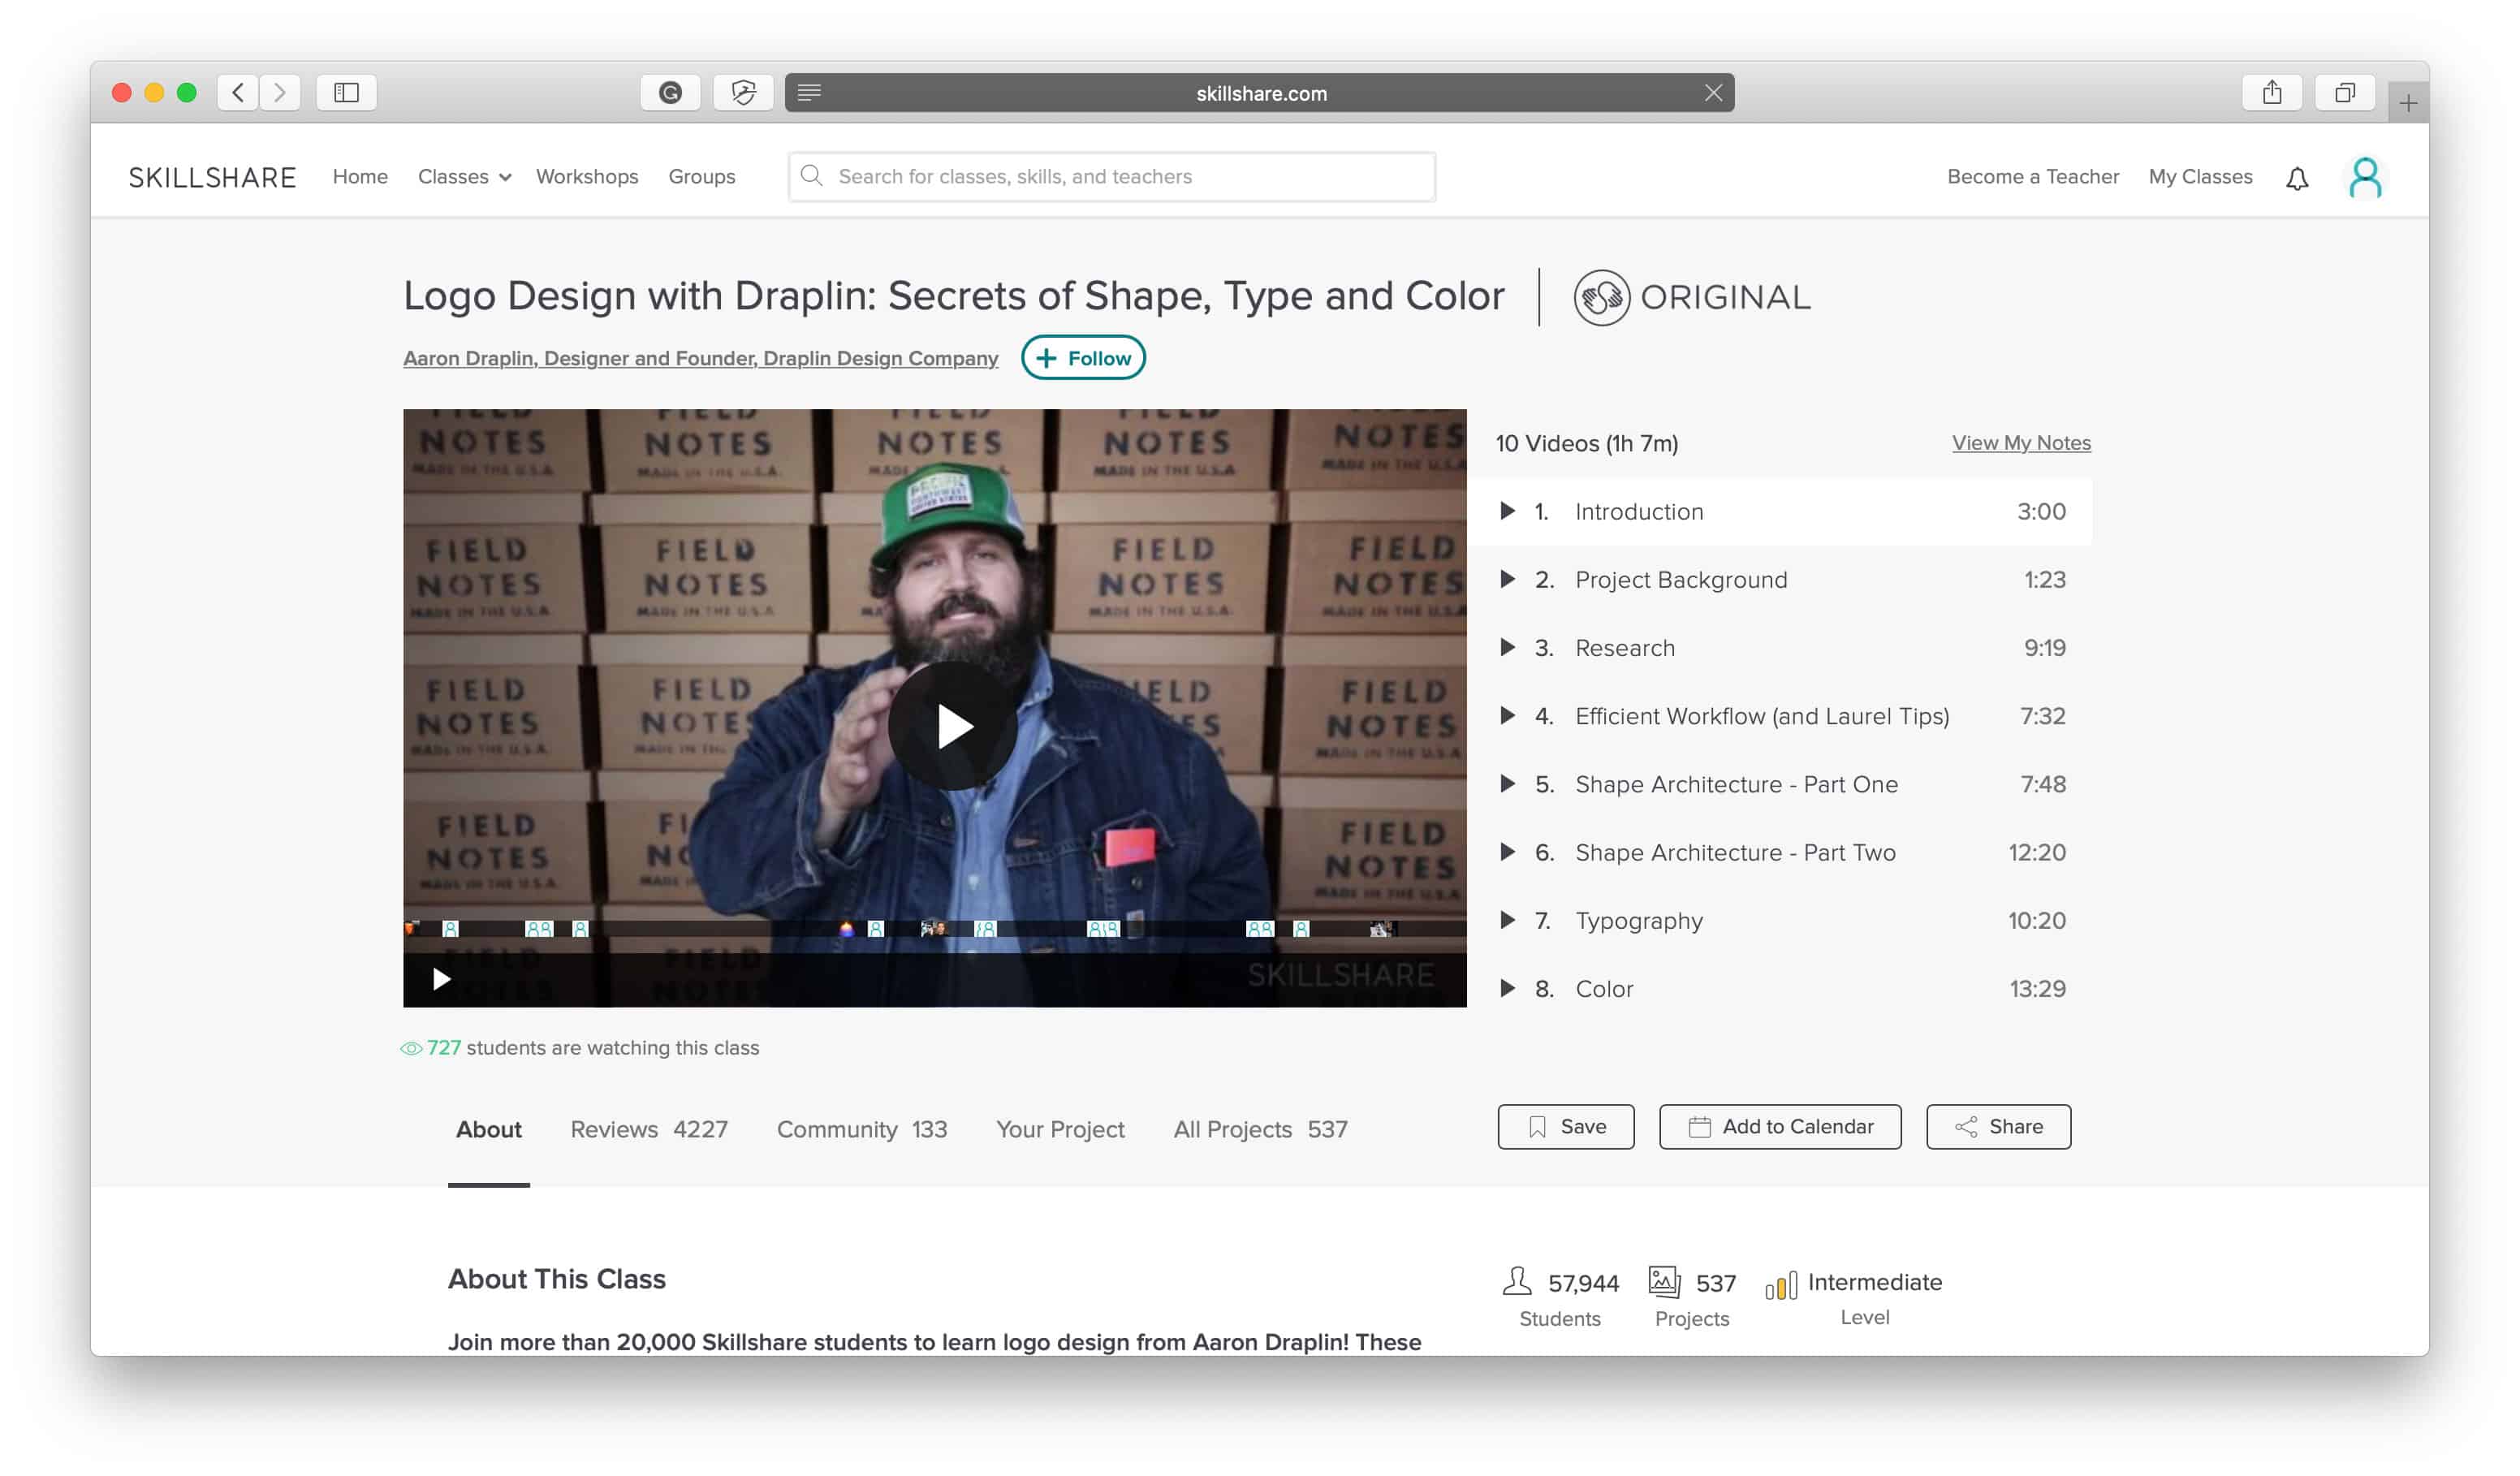
Task: Play lesson 2 Project Background arrow
Action: (1507, 579)
